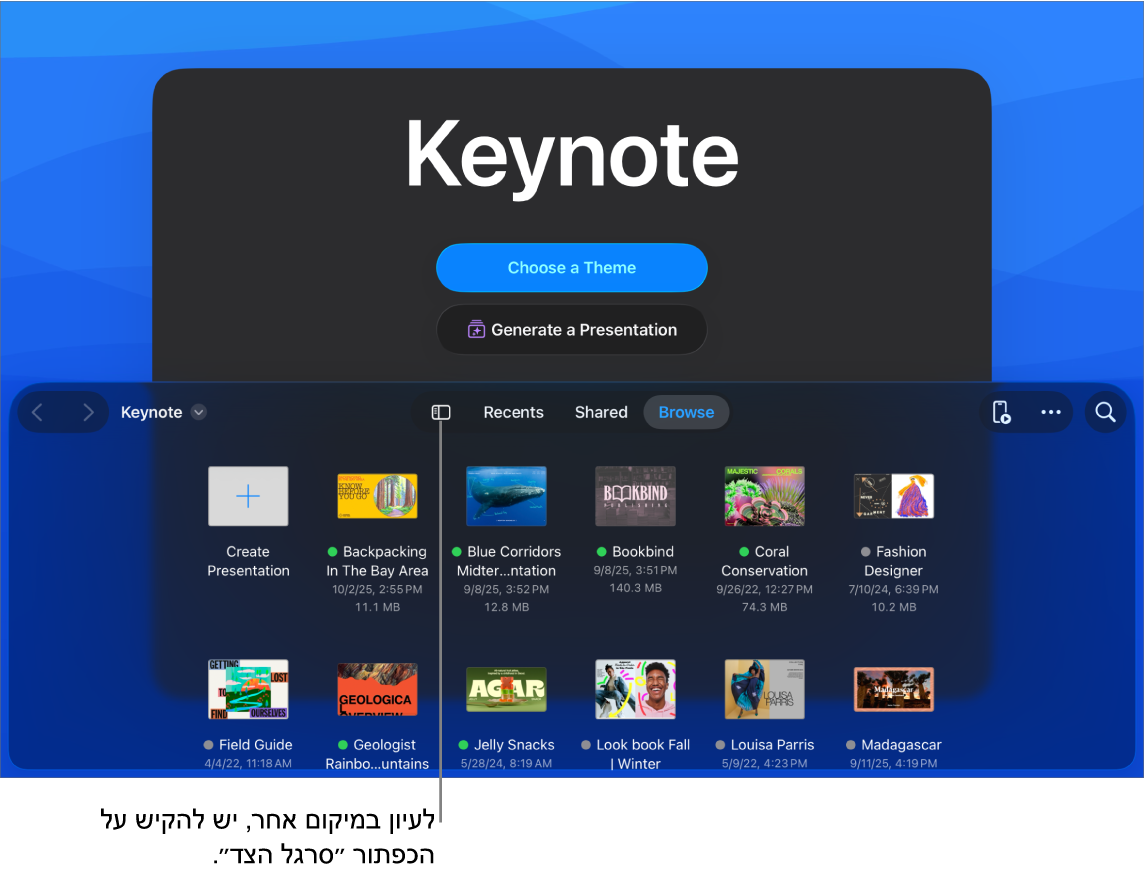Open Field Guide presentation thumbnail
Image resolution: width=1144 pixels, height=870 pixels.
[248, 690]
